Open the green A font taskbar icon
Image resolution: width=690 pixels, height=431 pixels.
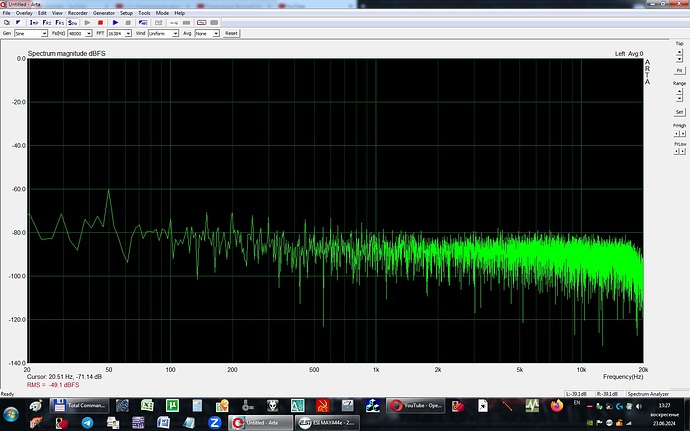(297, 405)
